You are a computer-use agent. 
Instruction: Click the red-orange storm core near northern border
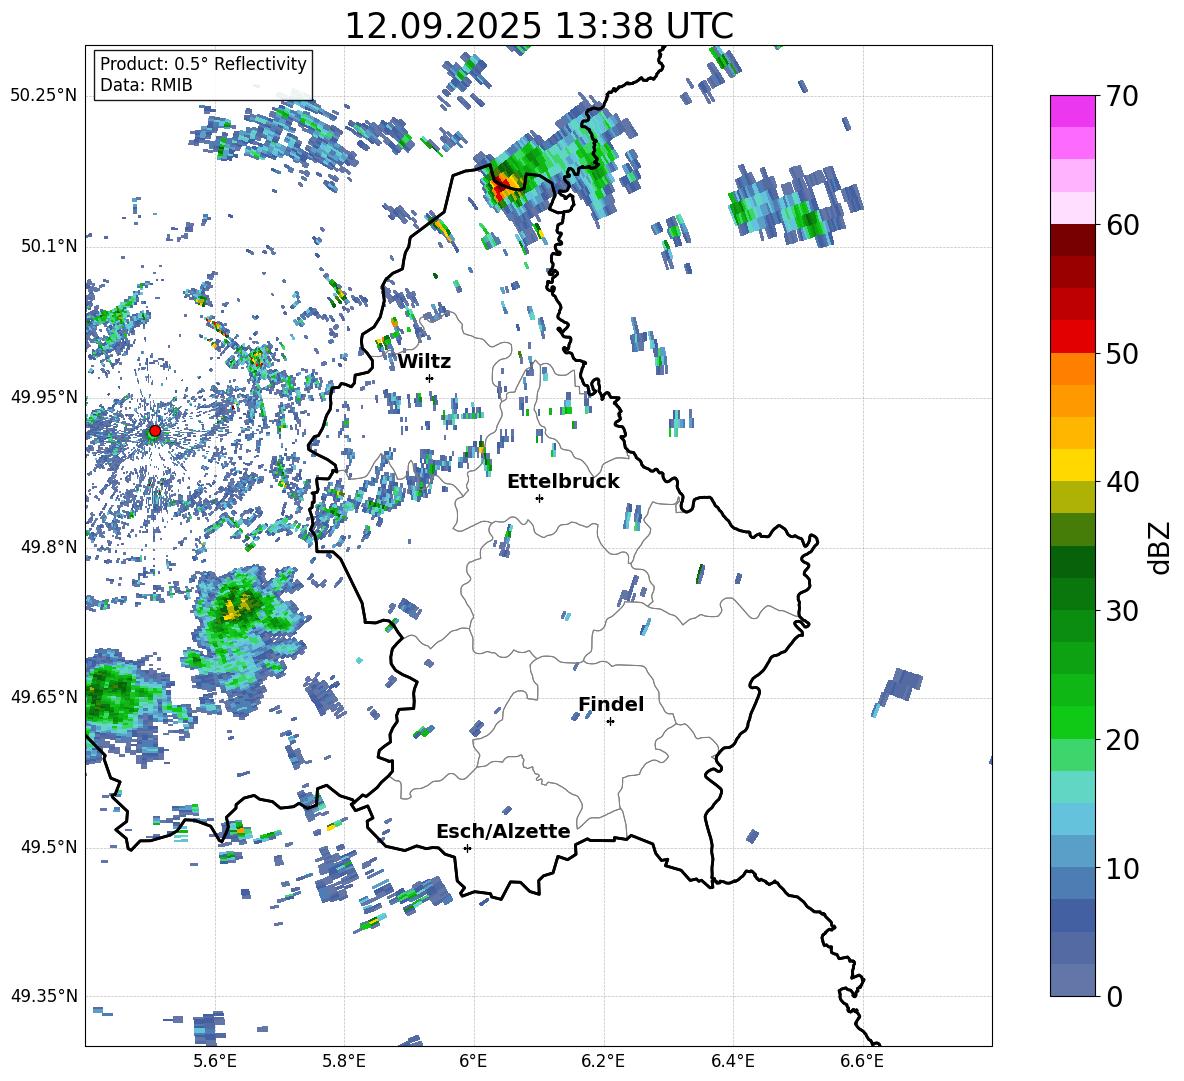pyautogui.click(x=503, y=186)
